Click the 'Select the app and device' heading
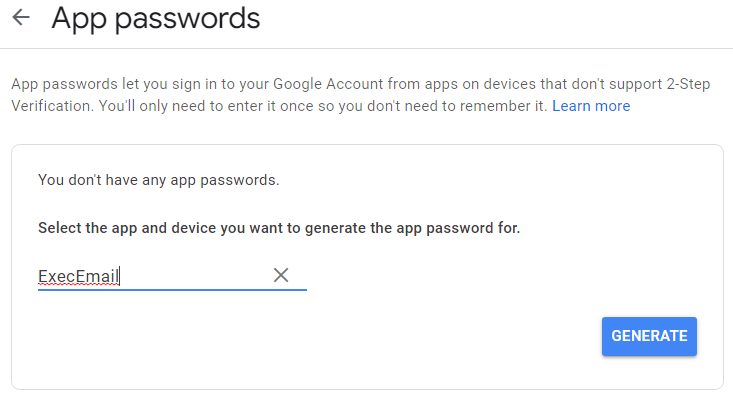Viewport: 733px width, 399px height. coord(279,228)
